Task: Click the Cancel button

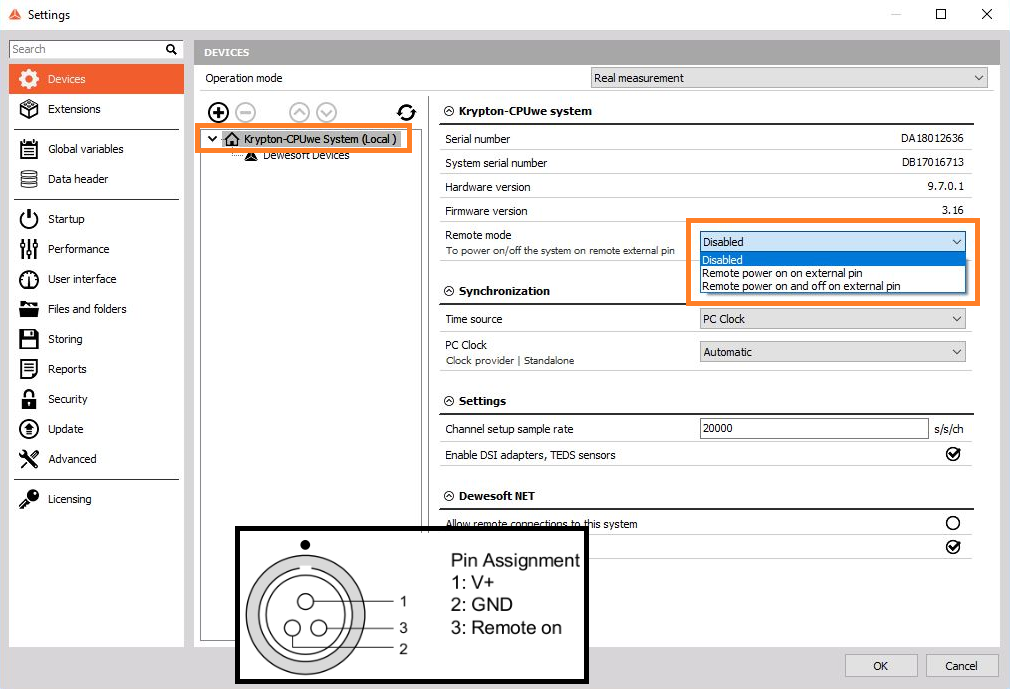Action: 961,666
